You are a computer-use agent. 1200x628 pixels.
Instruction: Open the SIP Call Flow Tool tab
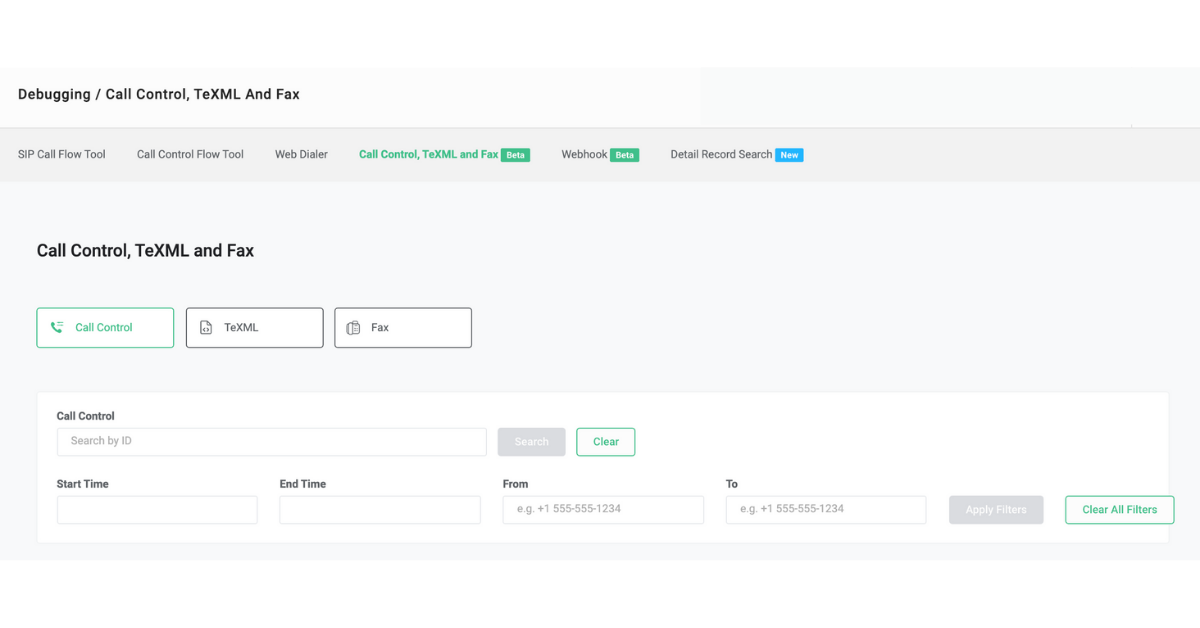pyautogui.click(x=62, y=154)
